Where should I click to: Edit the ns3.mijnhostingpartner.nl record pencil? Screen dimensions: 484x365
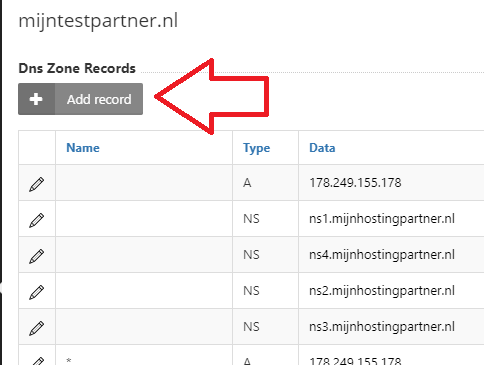tap(37, 328)
